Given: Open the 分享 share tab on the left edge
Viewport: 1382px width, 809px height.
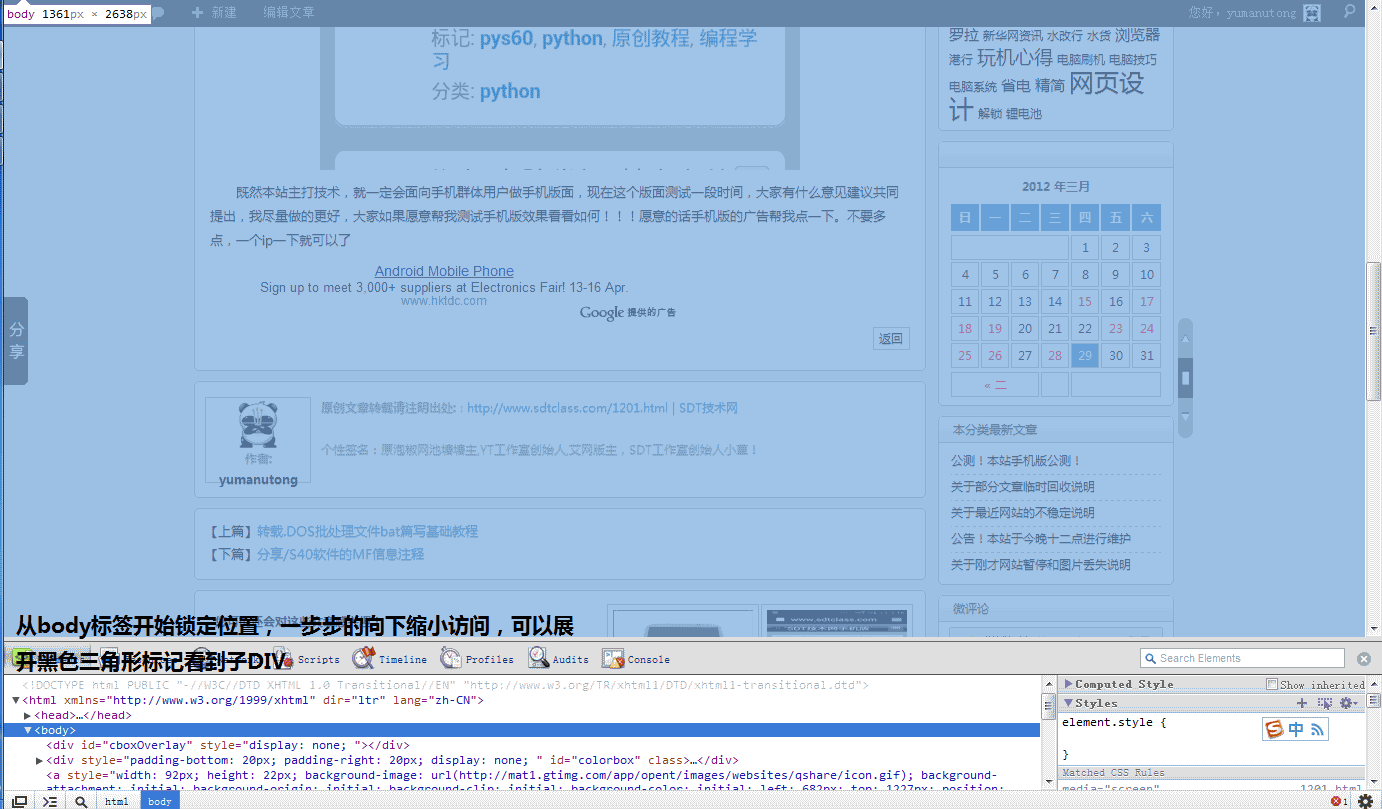Looking at the screenshot, I should click(x=16, y=341).
